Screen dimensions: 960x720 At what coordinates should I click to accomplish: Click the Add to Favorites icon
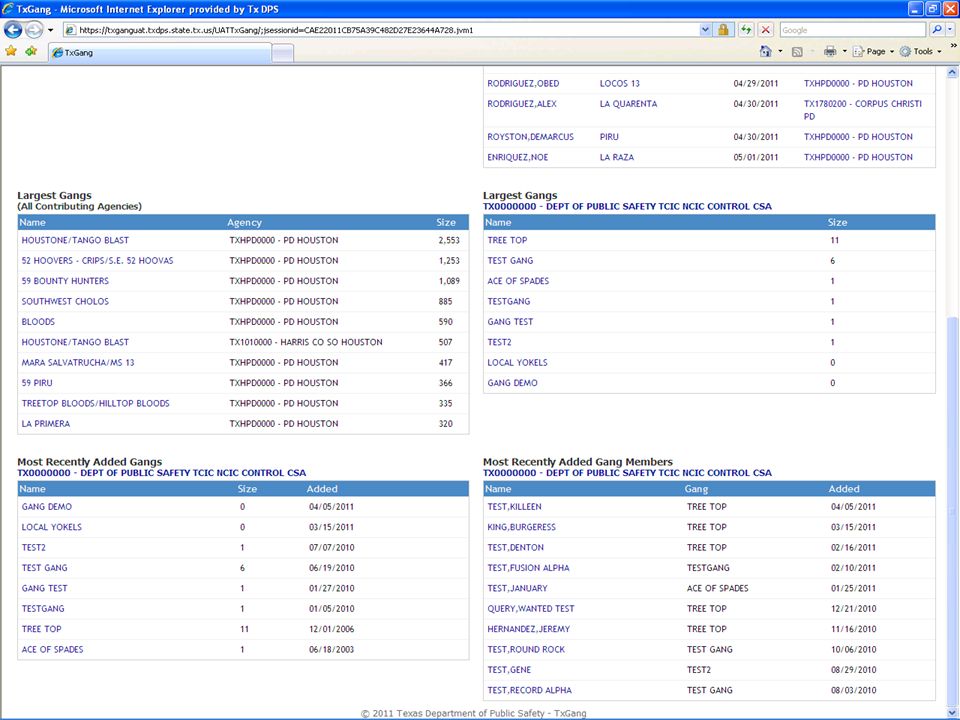click(31, 51)
